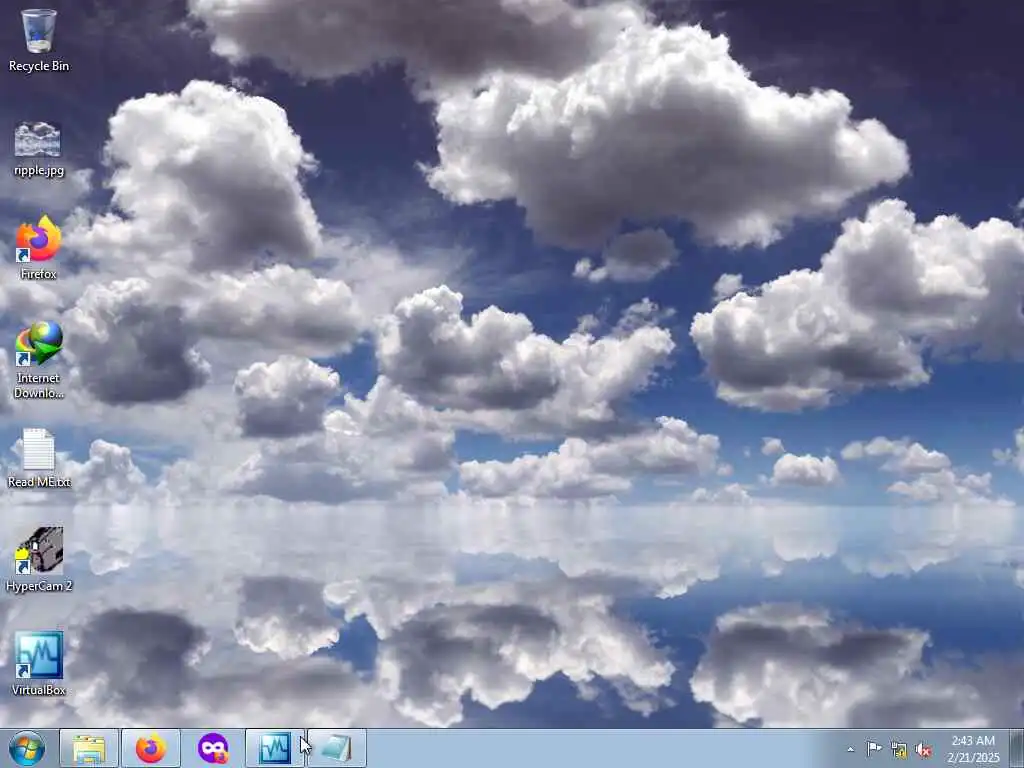Image resolution: width=1024 pixels, height=768 pixels.
Task: Select the ripple.jpg image file
Action: (39, 149)
